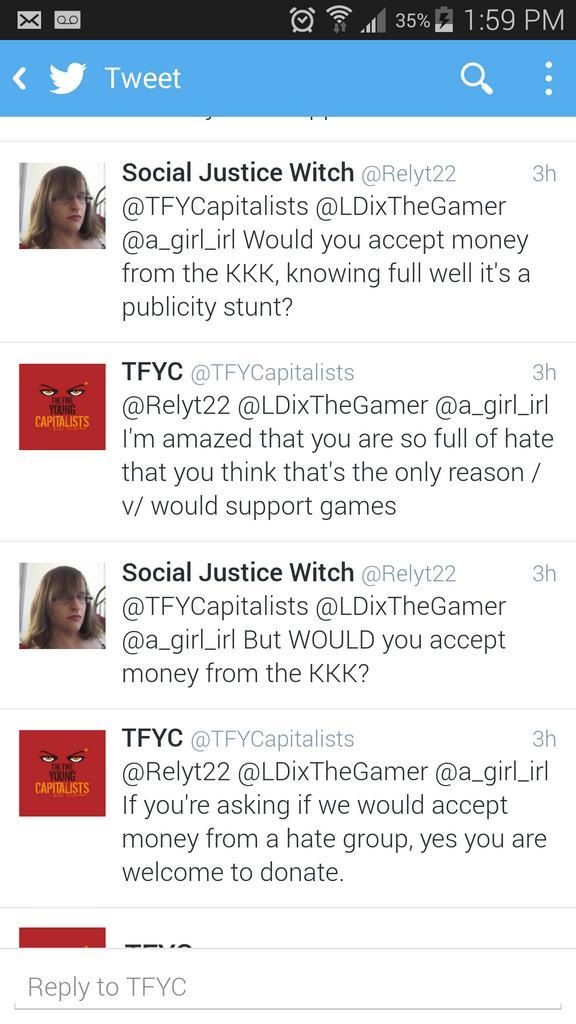This screenshot has width=576, height=1024.
Task: Open @TFYCapitalists handle in second tweet header
Action: click(272, 373)
